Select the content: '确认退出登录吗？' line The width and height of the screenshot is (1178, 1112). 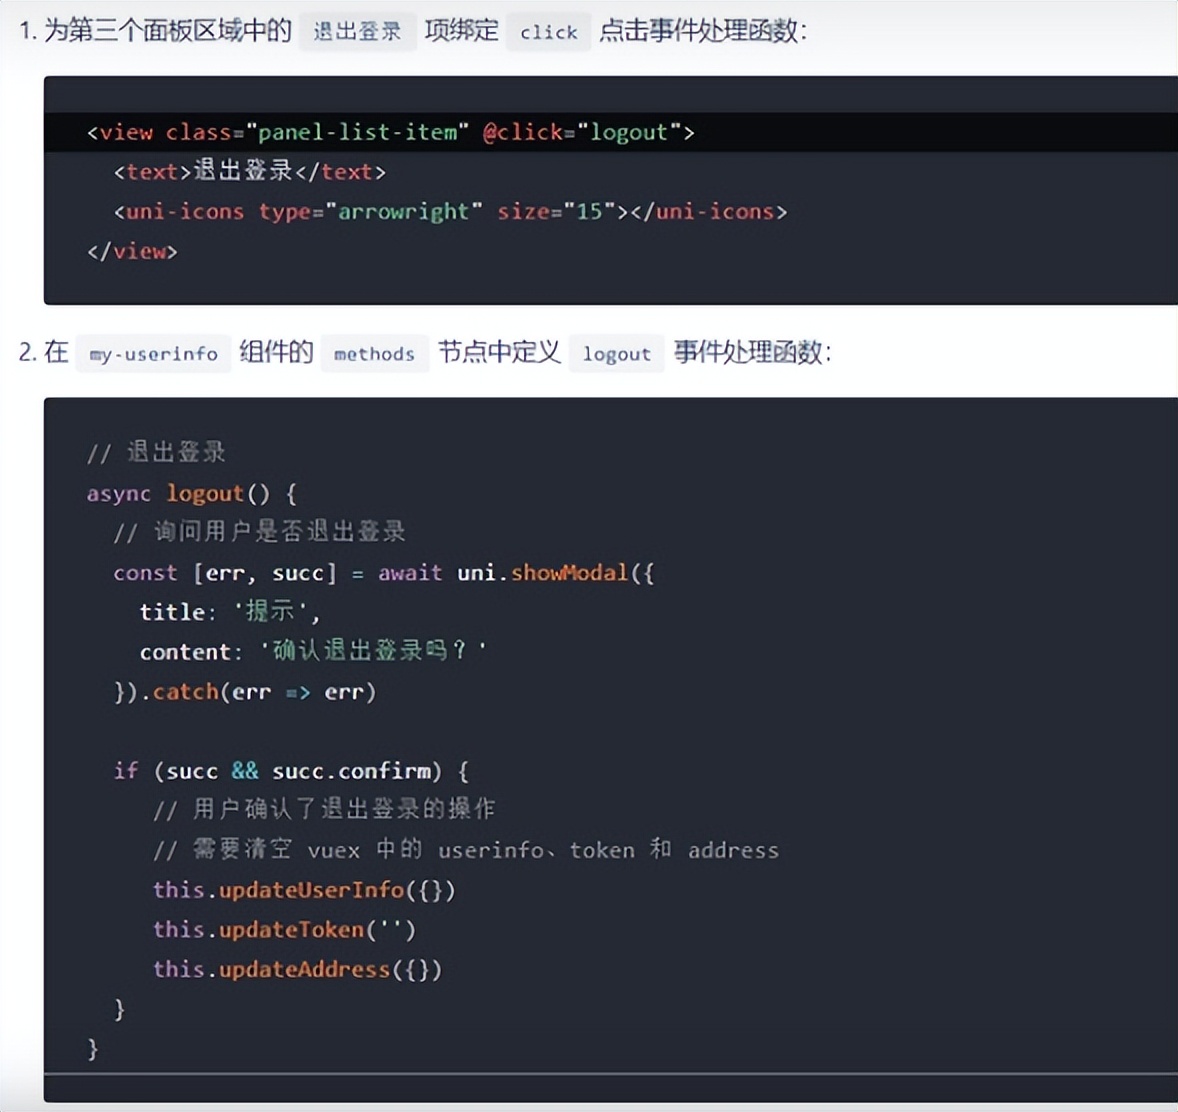point(310,650)
